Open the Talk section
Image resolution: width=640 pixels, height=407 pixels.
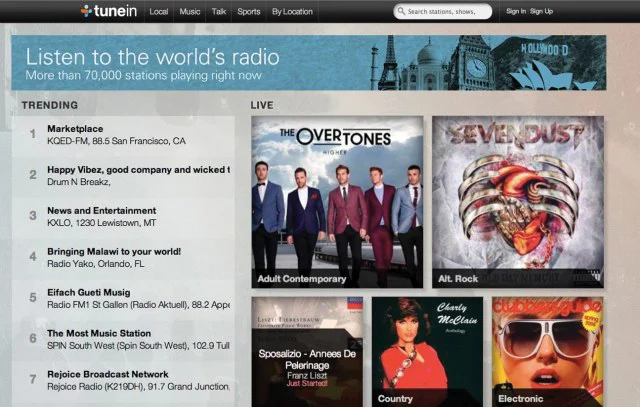coord(220,12)
